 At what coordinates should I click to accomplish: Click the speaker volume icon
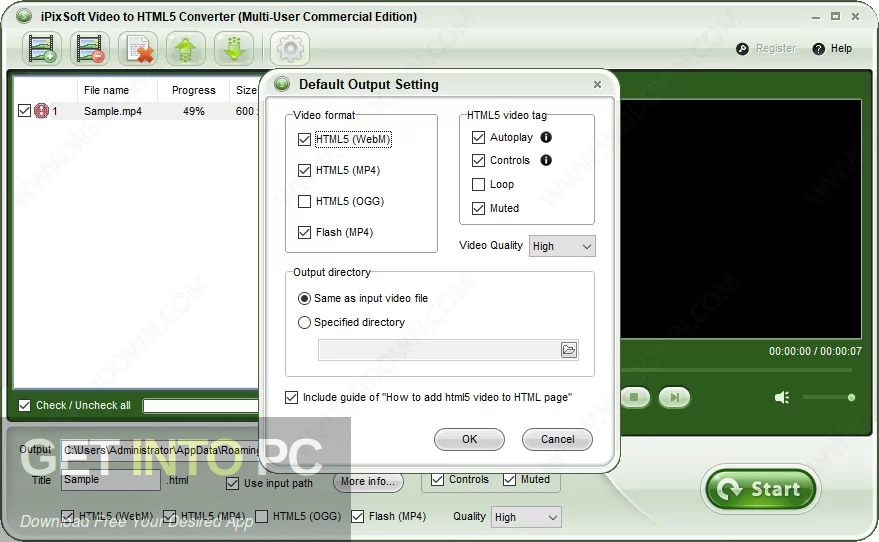tap(782, 397)
